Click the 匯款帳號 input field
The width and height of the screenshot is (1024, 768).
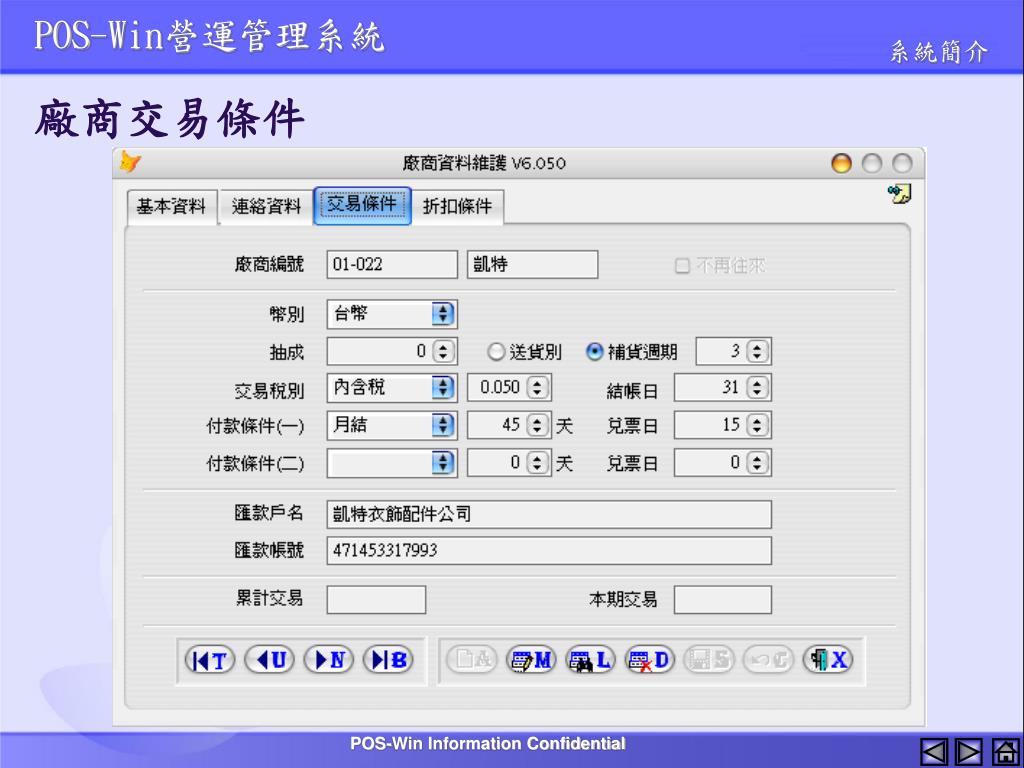[x=549, y=551]
